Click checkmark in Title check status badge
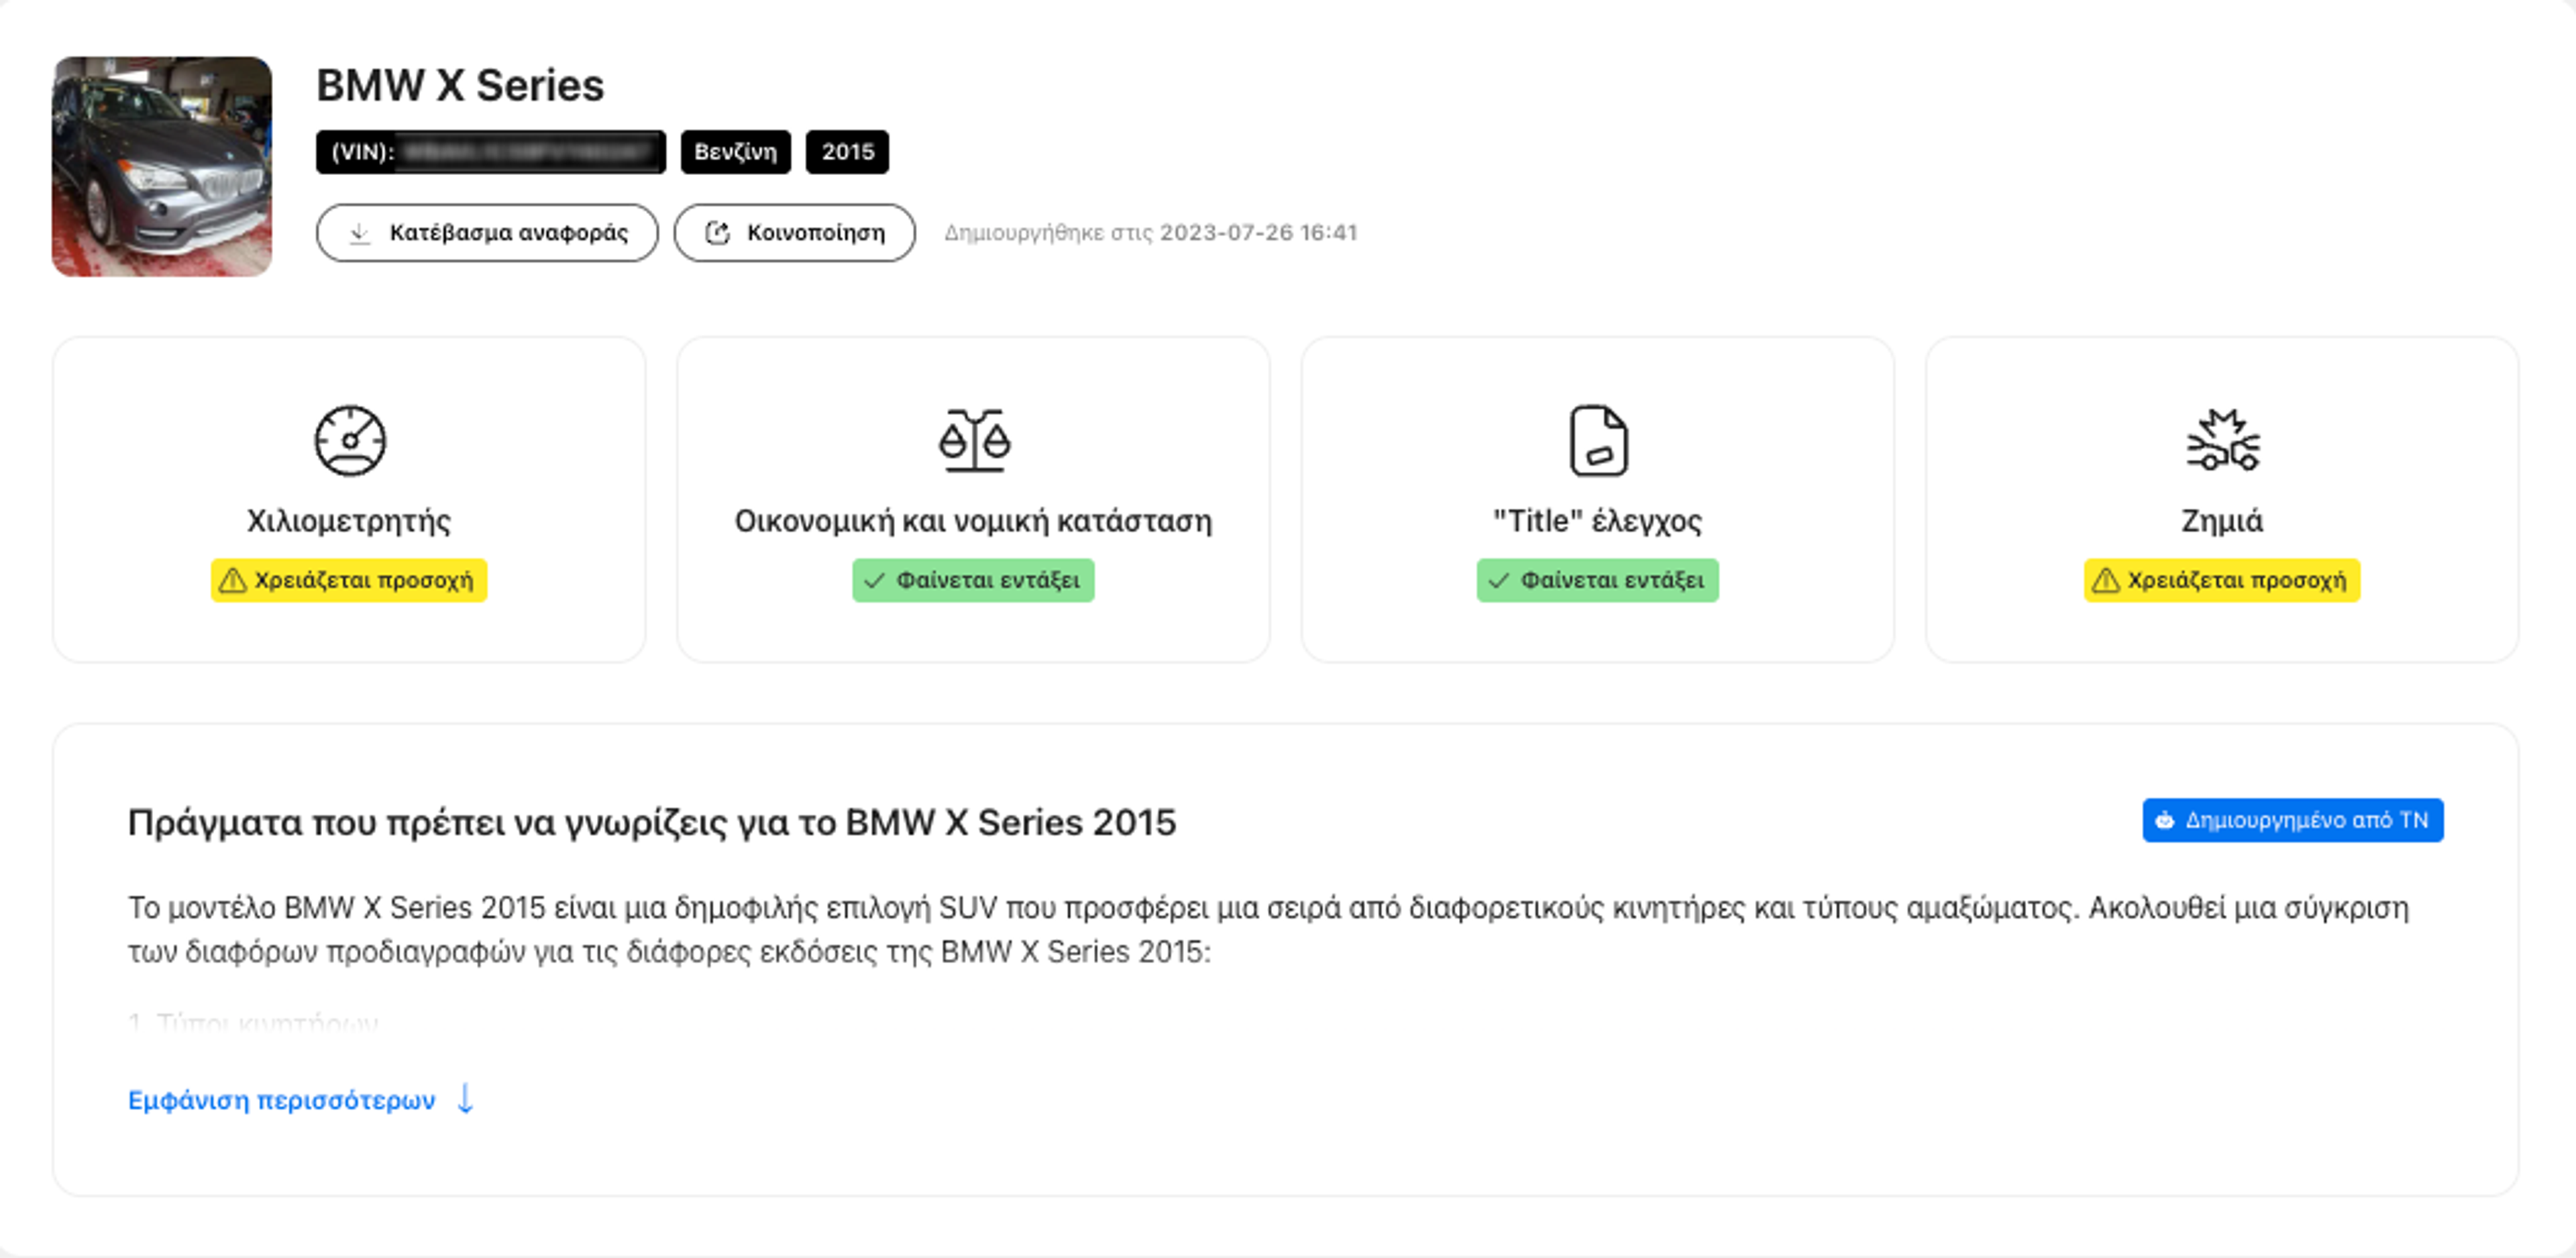Screen dimensions: 2576x1258 [x=1498, y=580]
